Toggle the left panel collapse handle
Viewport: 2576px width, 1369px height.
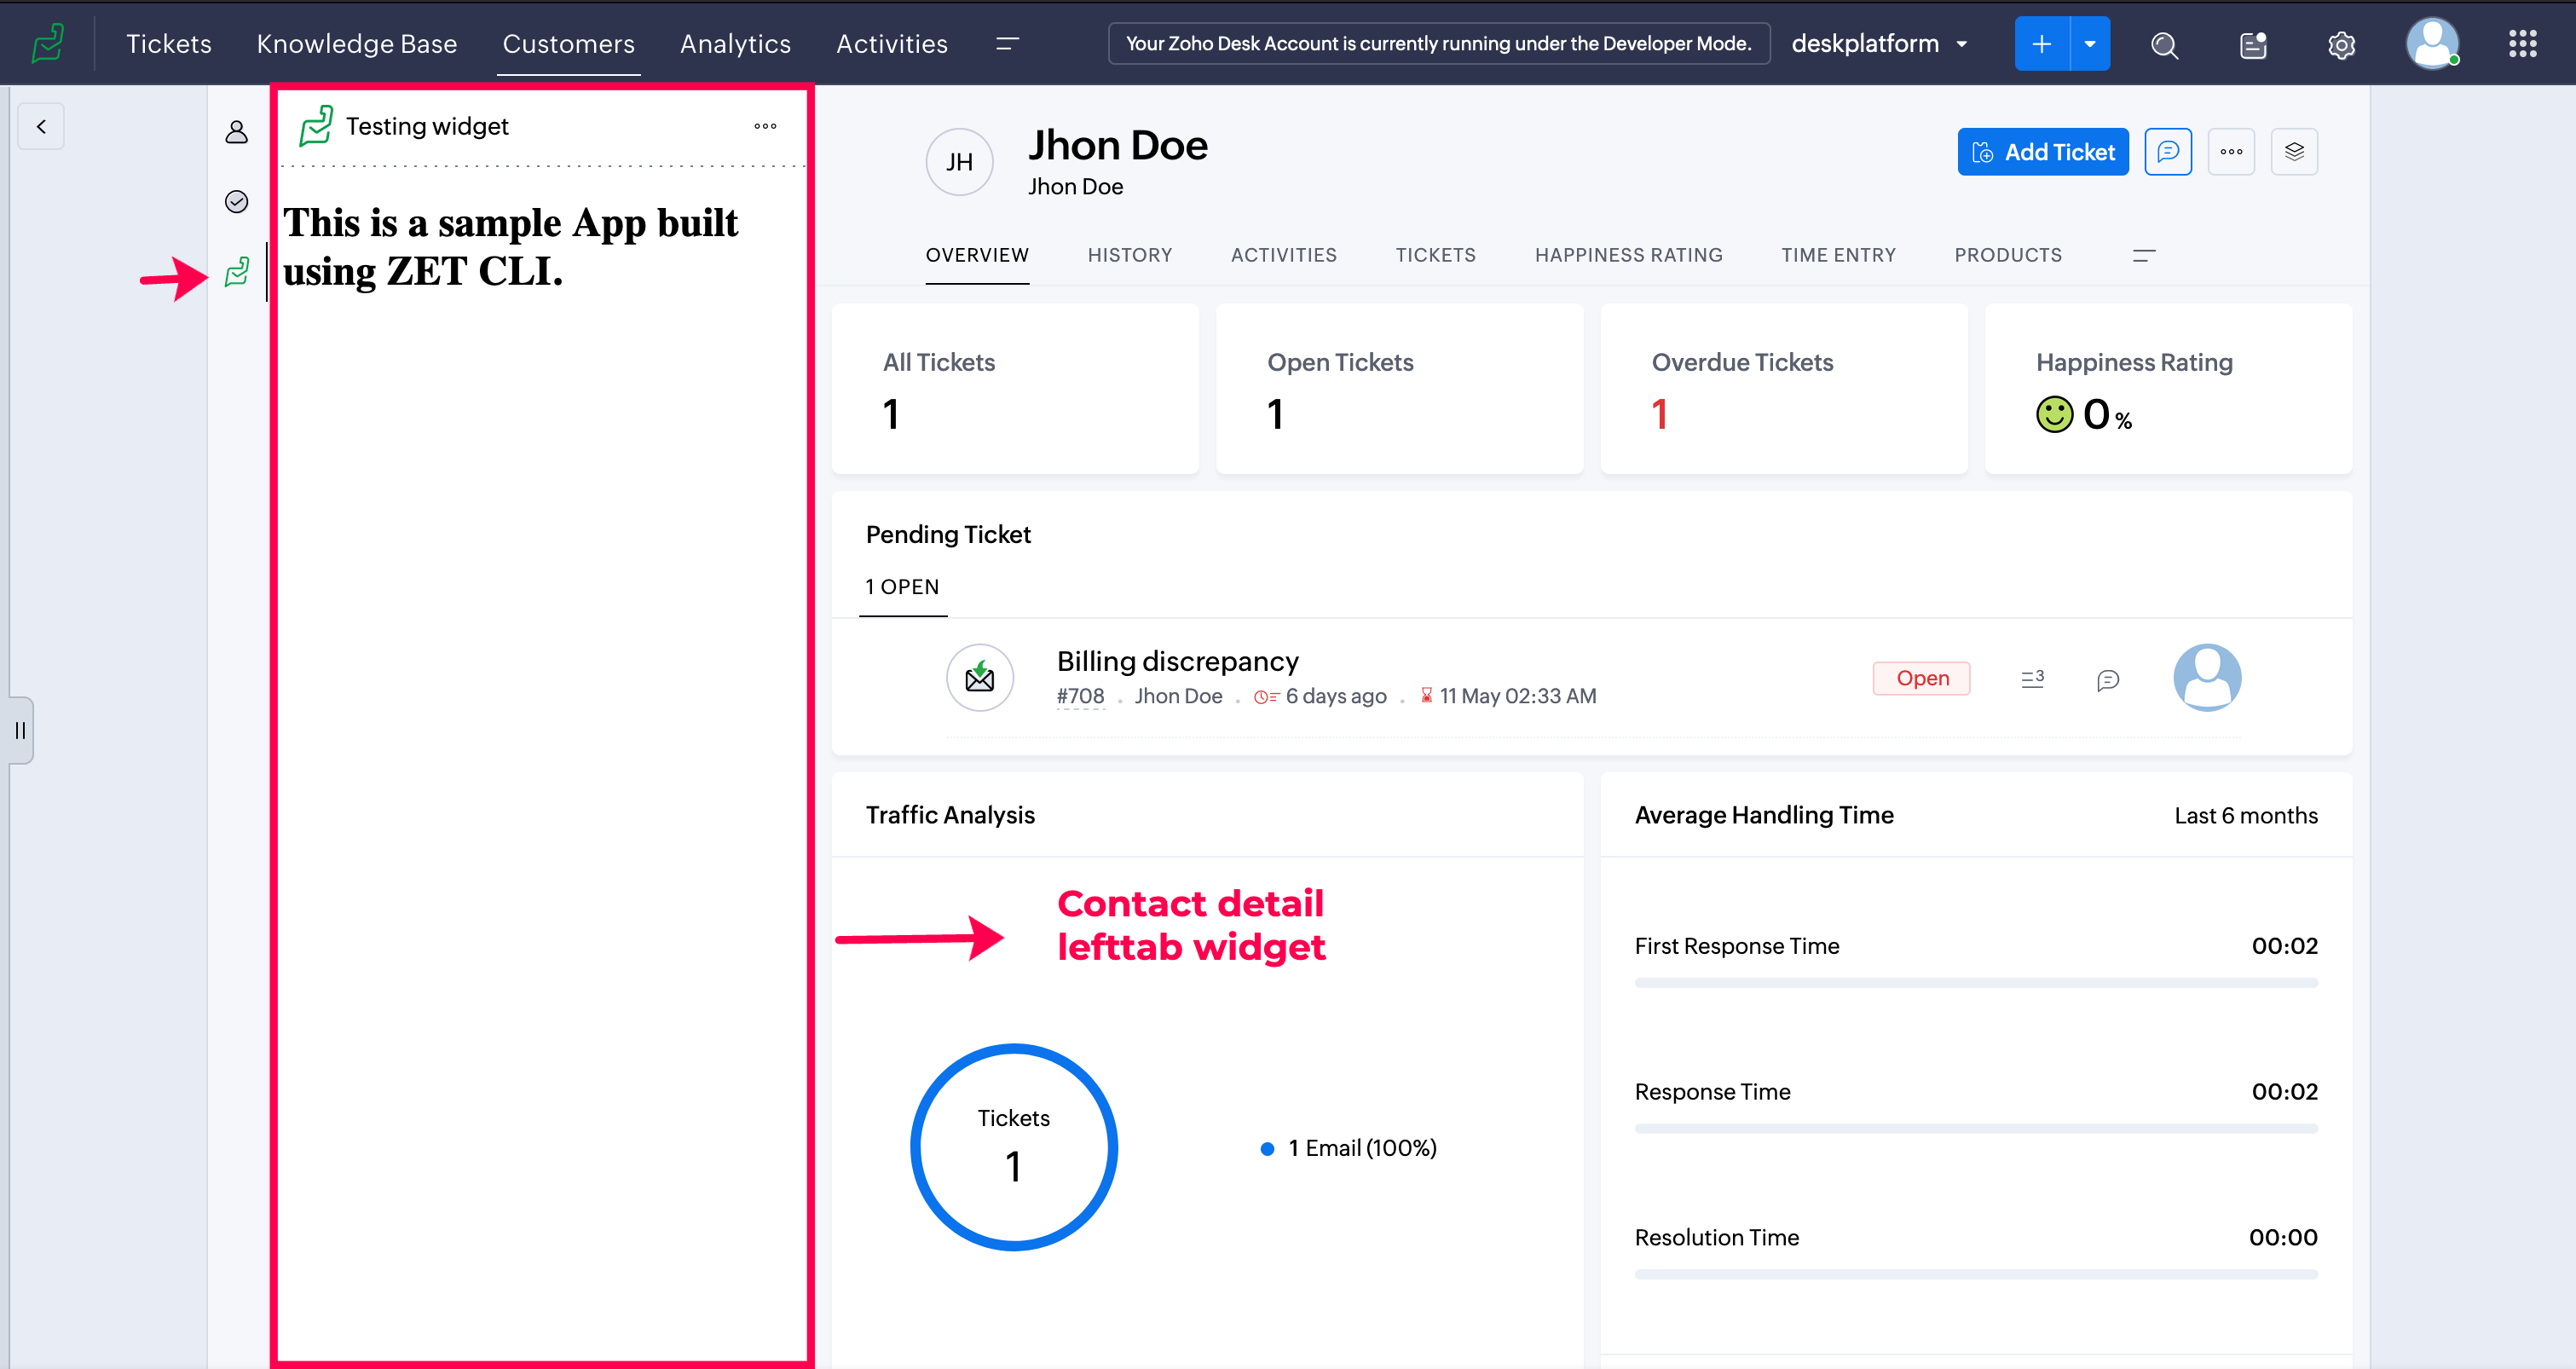20,730
